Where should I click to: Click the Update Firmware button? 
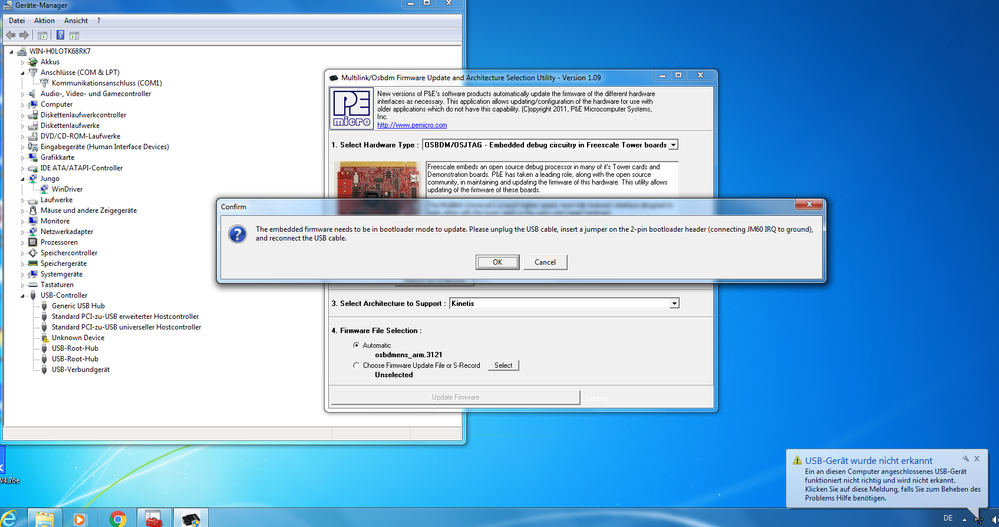point(456,397)
